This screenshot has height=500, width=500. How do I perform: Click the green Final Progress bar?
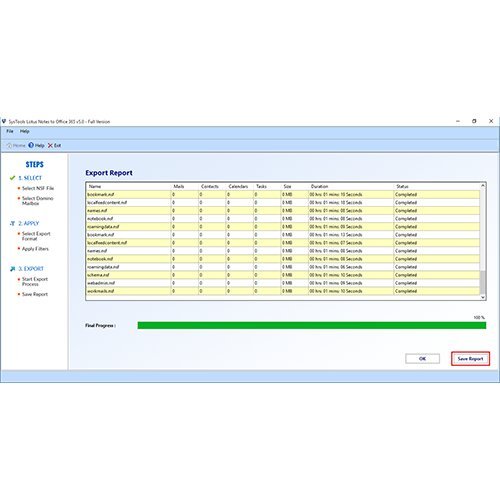[x=312, y=325]
